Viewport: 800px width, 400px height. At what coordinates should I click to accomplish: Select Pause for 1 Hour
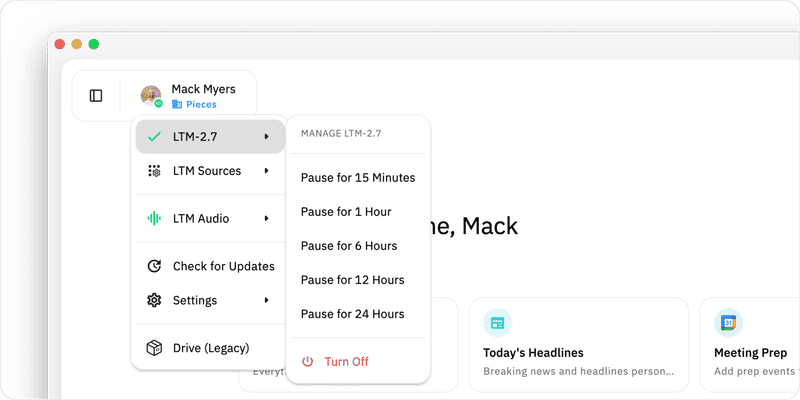(358, 212)
